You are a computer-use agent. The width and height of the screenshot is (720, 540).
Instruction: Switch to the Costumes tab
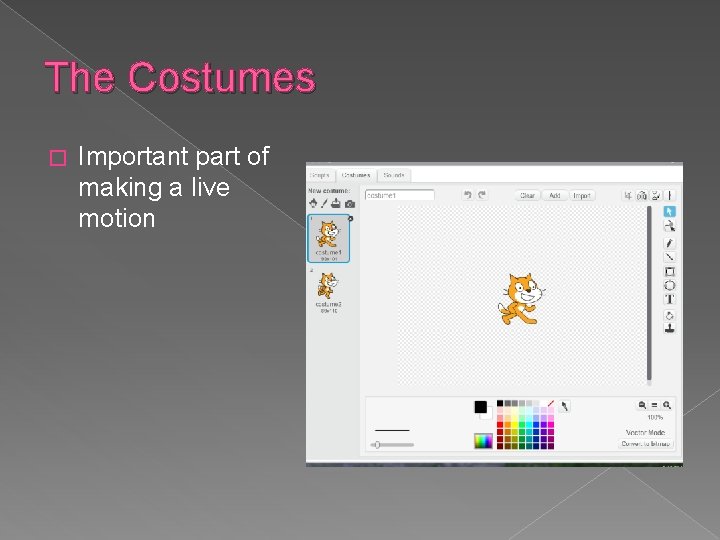pyautogui.click(x=356, y=175)
